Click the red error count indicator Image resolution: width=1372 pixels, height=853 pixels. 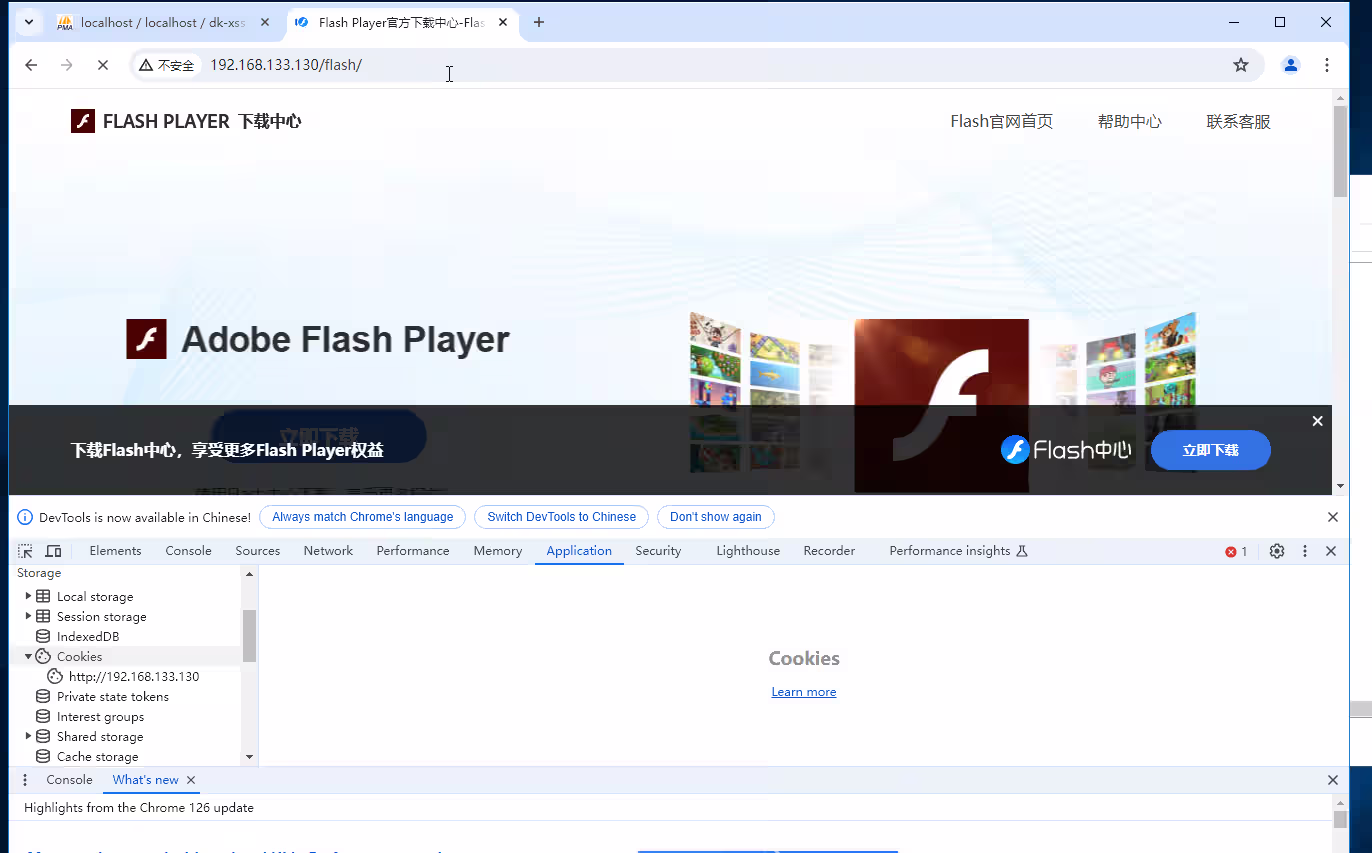tap(1237, 551)
